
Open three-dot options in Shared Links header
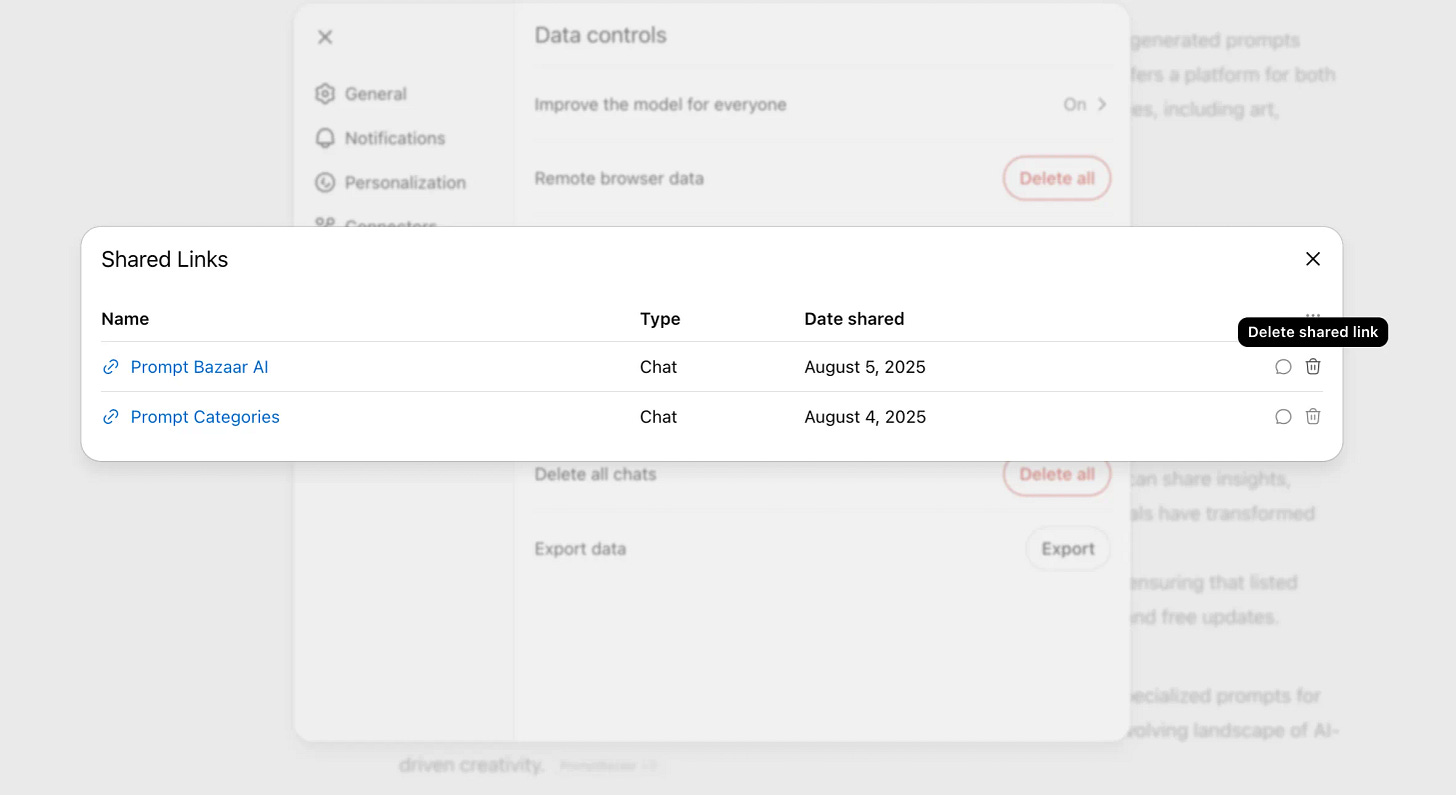[x=1313, y=315]
